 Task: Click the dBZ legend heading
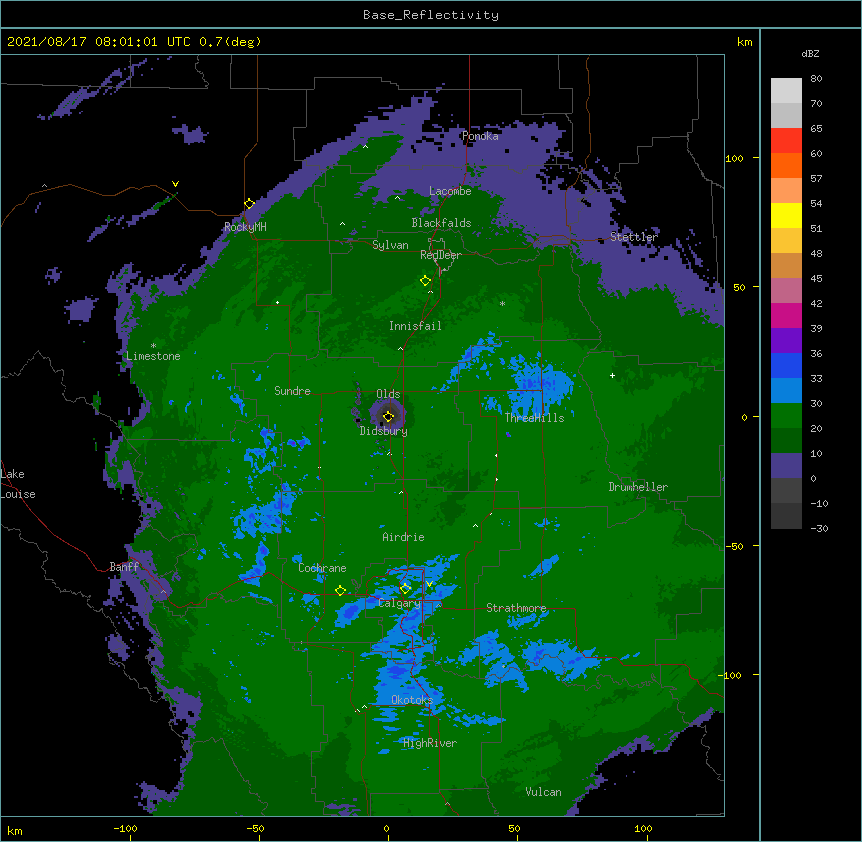[x=810, y=53]
